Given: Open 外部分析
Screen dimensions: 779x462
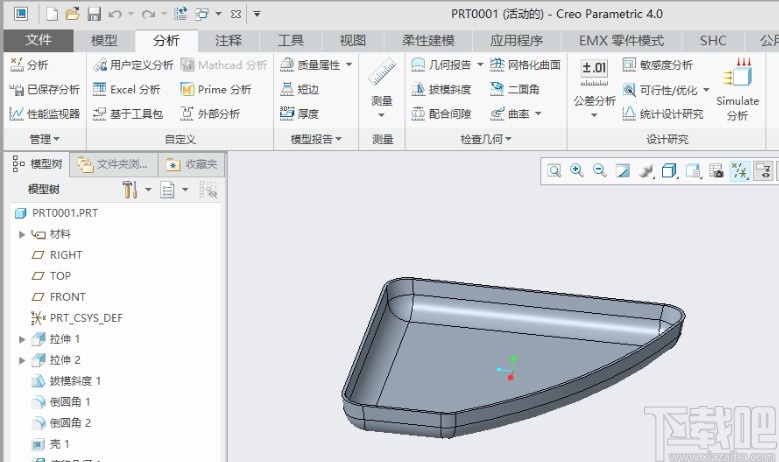Looking at the screenshot, I should (x=210, y=114).
